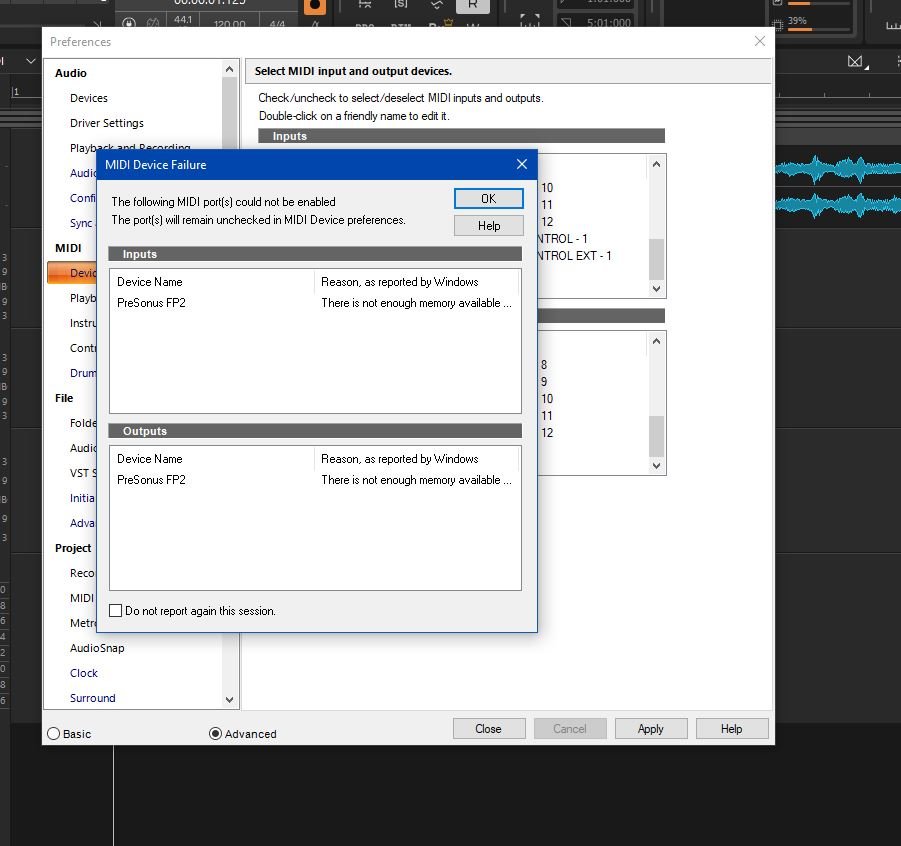Select 'NTROL EXT - 1' entry in Inputs list
Viewport: 901px width, 846px height.
pos(575,256)
